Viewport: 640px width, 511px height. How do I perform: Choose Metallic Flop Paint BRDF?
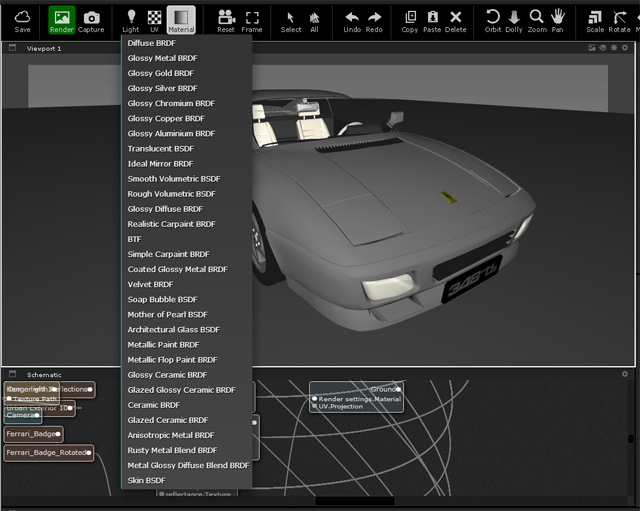point(187,360)
